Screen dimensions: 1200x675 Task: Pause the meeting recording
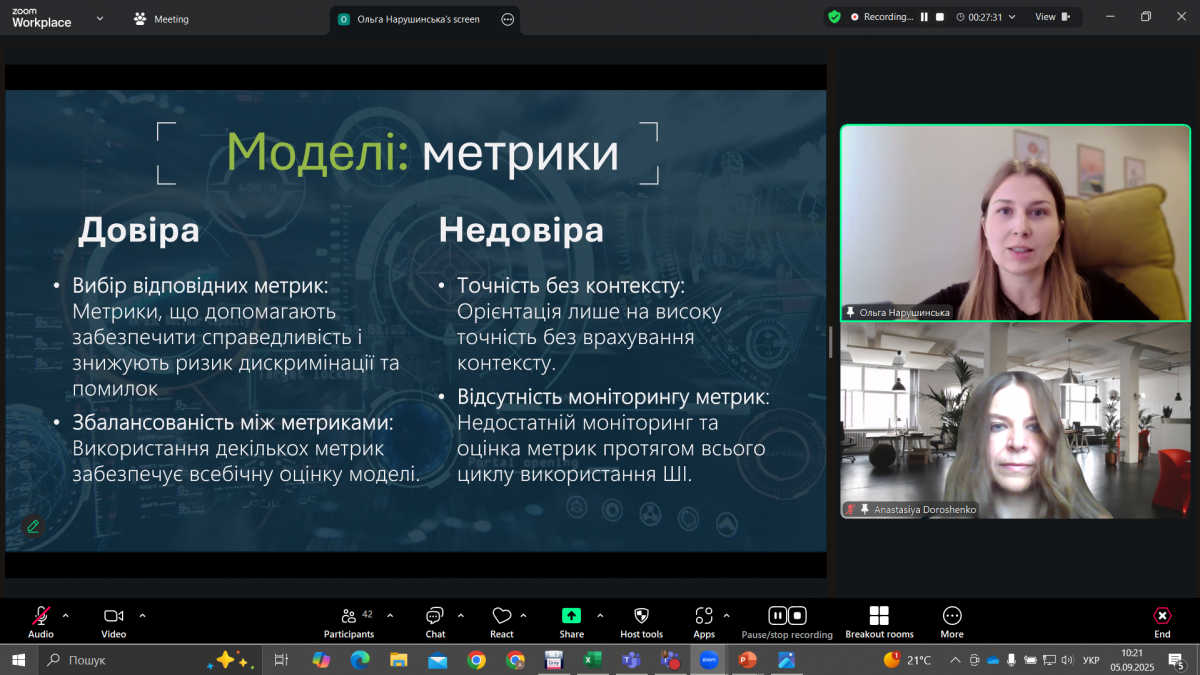pyautogui.click(x=777, y=616)
